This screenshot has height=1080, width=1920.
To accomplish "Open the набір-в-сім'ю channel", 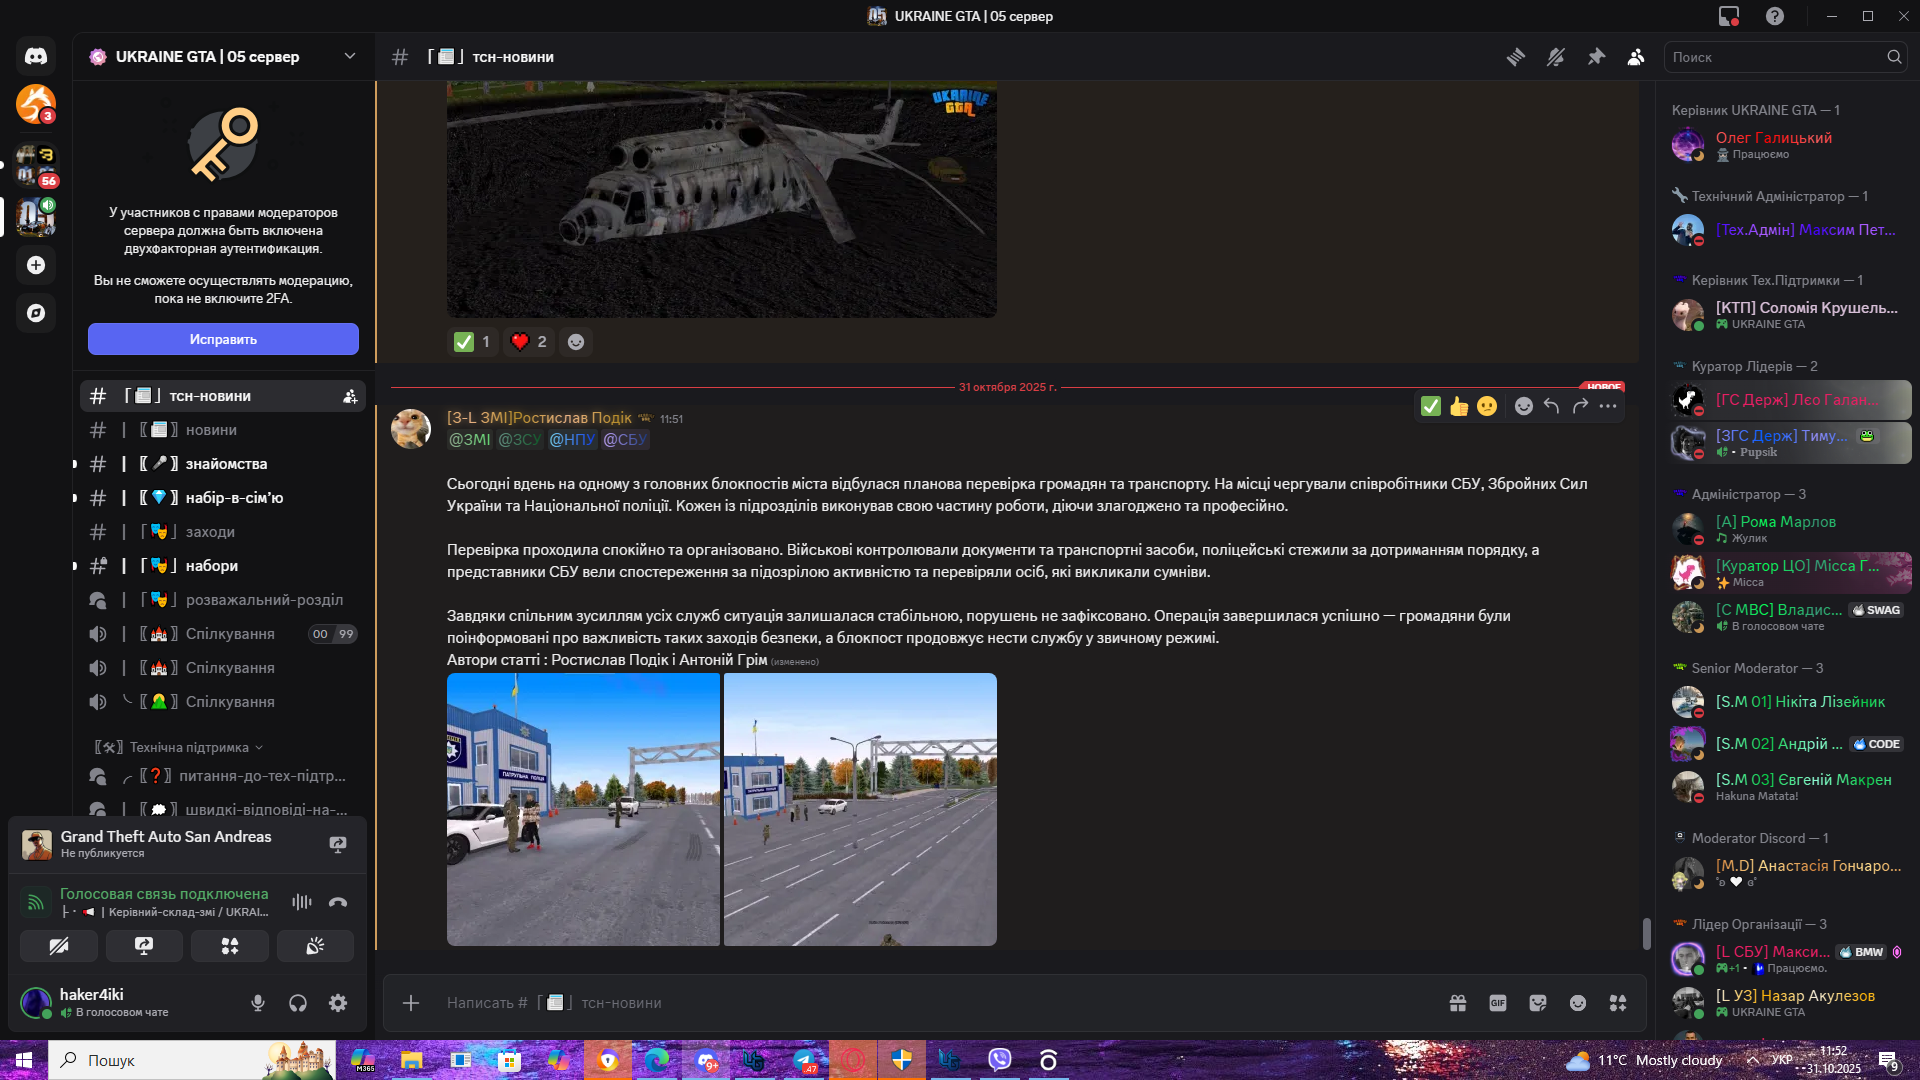I will point(223,498).
